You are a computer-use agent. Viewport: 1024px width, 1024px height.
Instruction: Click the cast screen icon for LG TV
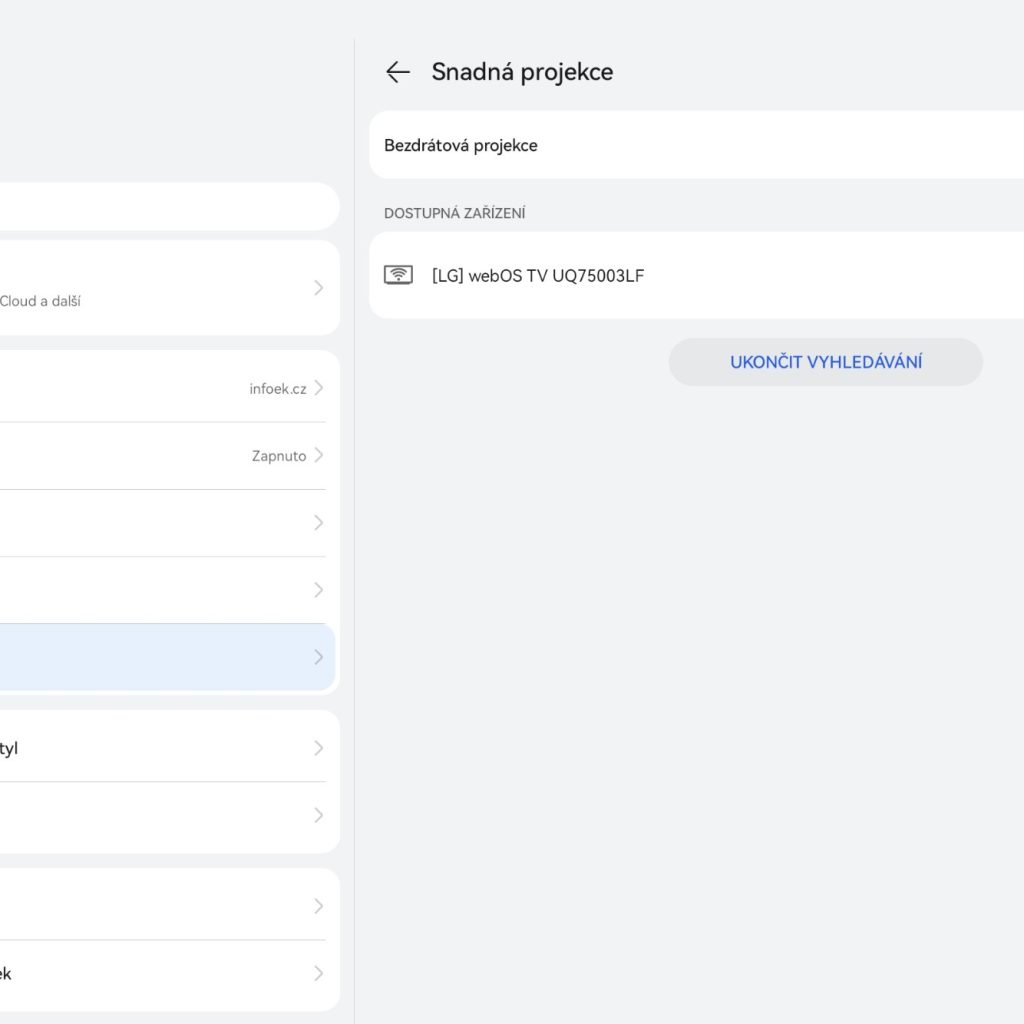(x=398, y=275)
